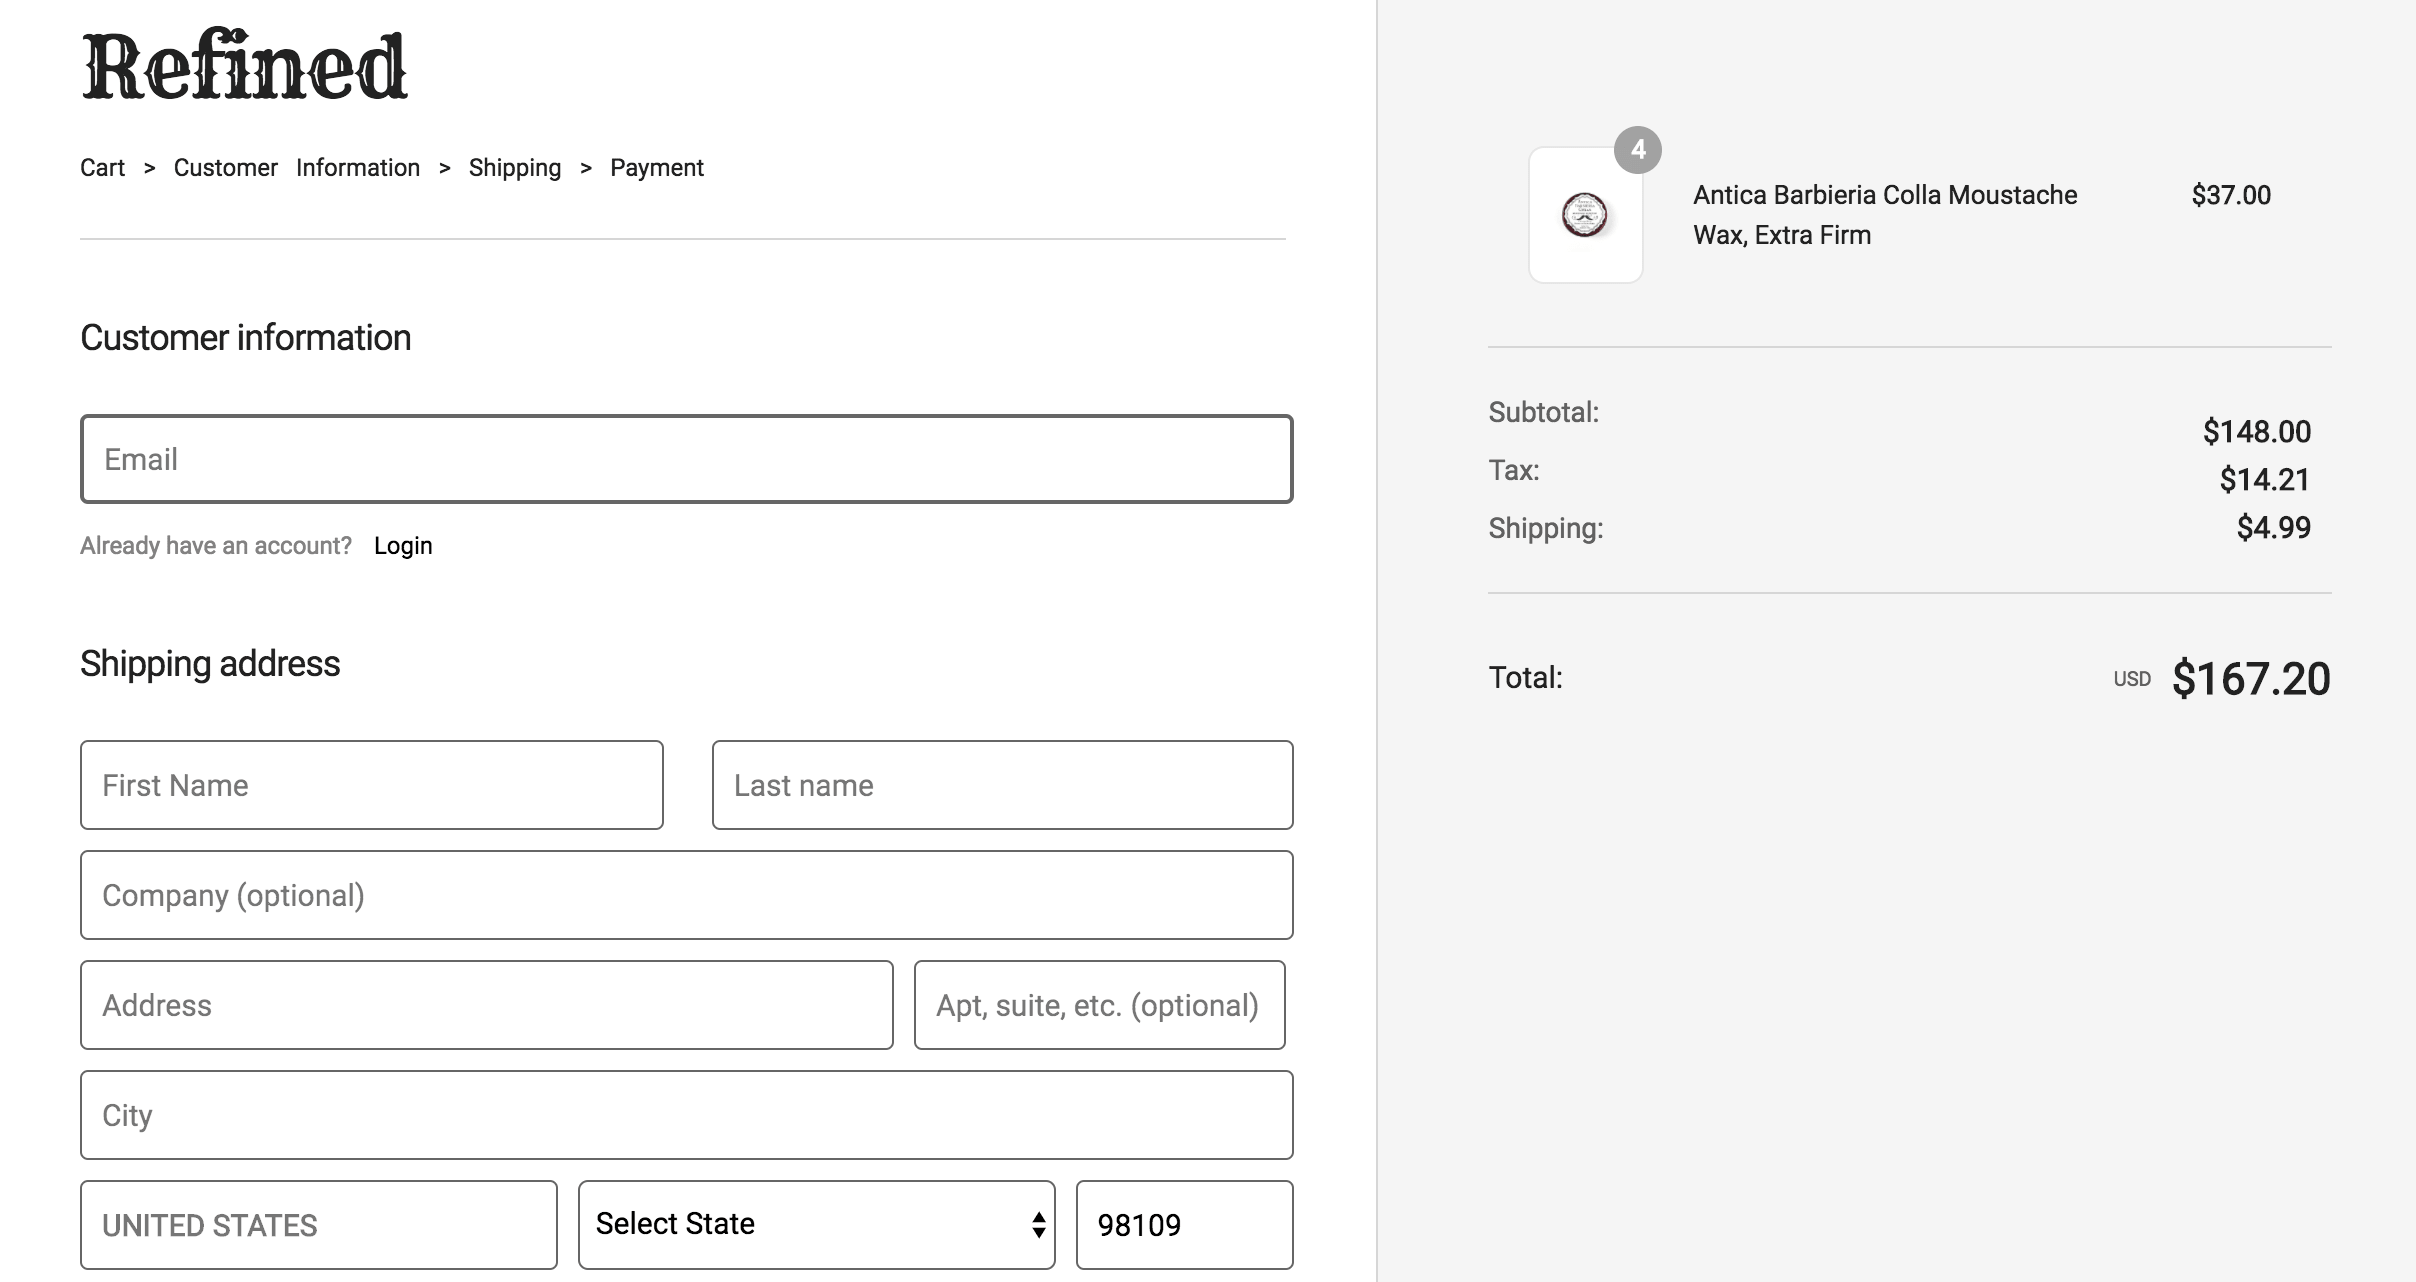Open Customer Information breadcrumb step
This screenshot has width=2416, height=1282.
click(x=296, y=168)
